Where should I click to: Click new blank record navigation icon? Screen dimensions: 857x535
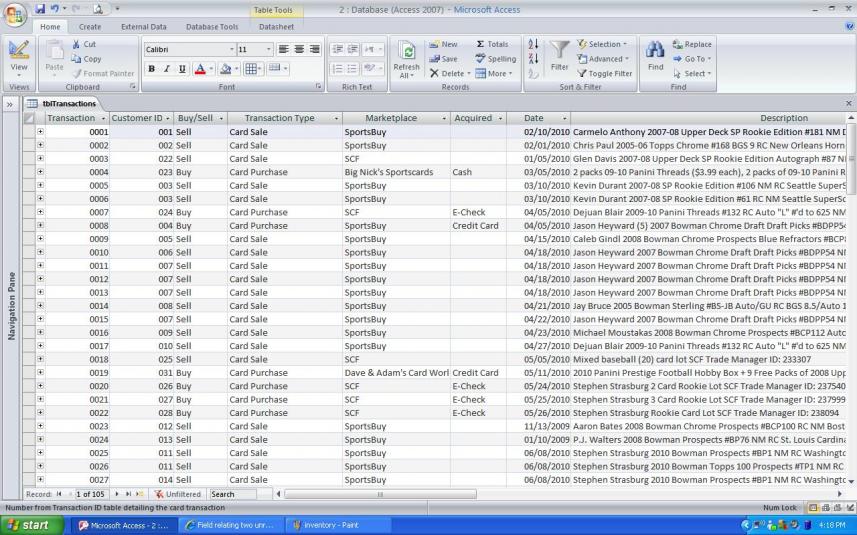[x=139, y=494]
